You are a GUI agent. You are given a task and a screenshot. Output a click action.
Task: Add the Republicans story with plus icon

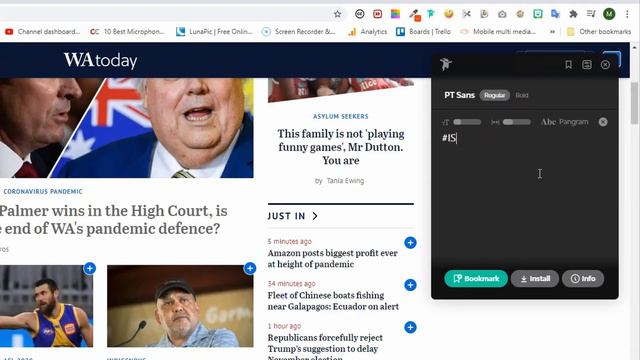[x=410, y=327]
